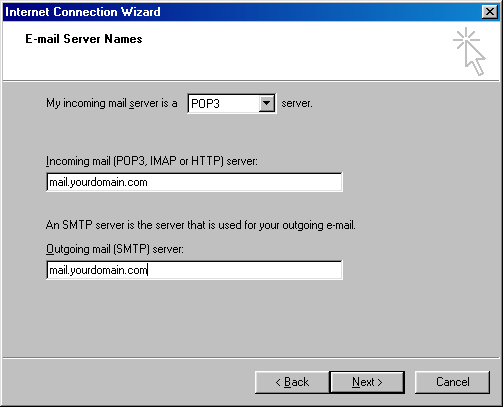Expand the POP3 server type dropdown arrow

[x=266, y=103]
